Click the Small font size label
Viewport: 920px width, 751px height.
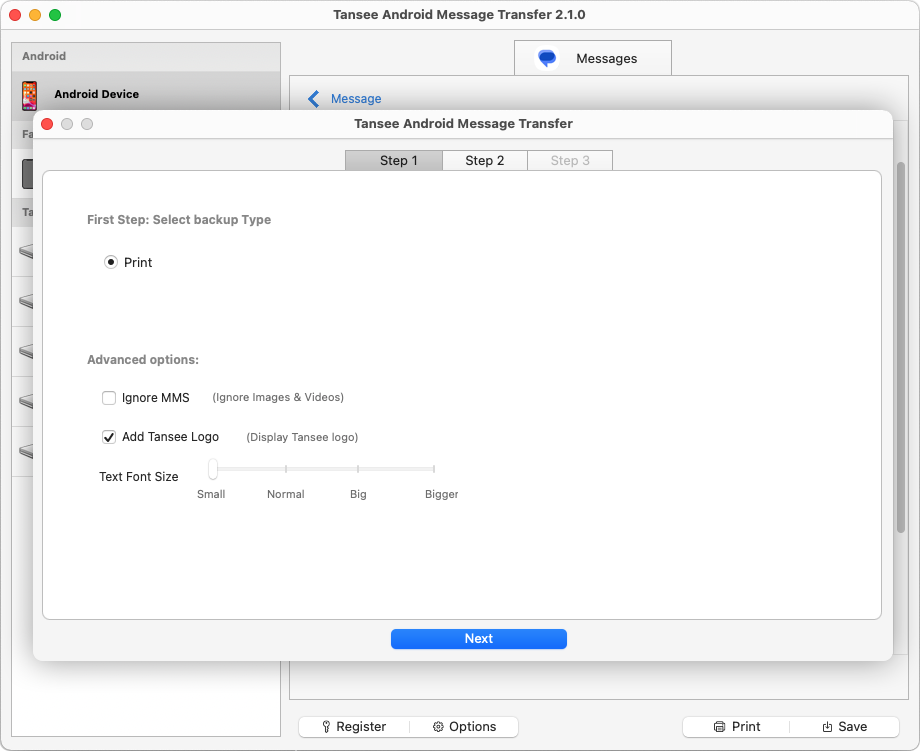(211, 494)
